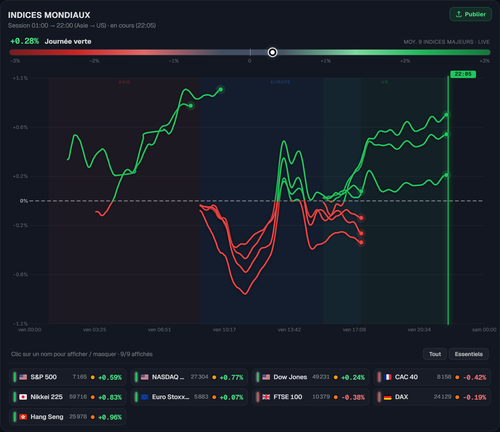Click the '9/9 affichés' hint text
The width and height of the screenshot is (500, 432).
tap(136, 354)
